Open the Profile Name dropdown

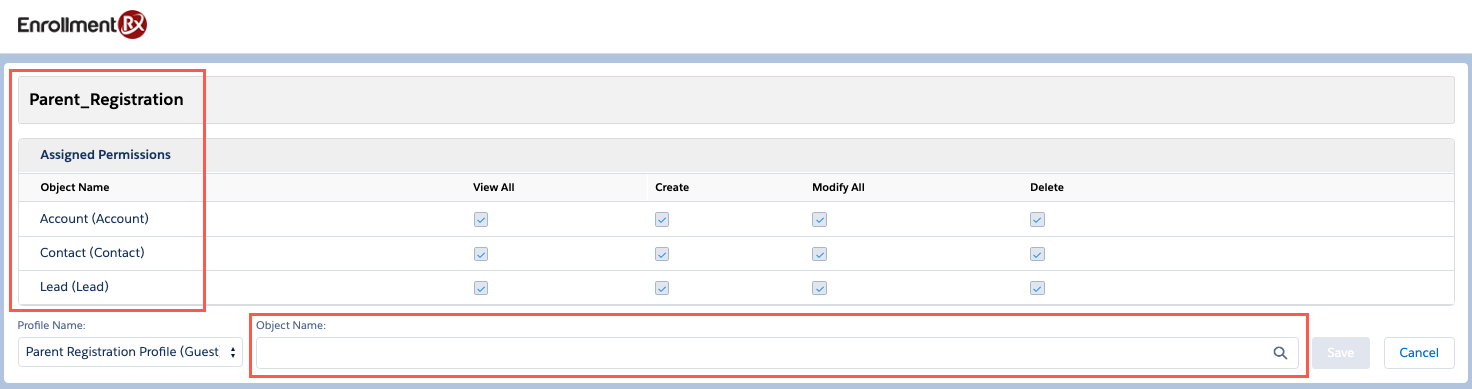coord(130,352)
